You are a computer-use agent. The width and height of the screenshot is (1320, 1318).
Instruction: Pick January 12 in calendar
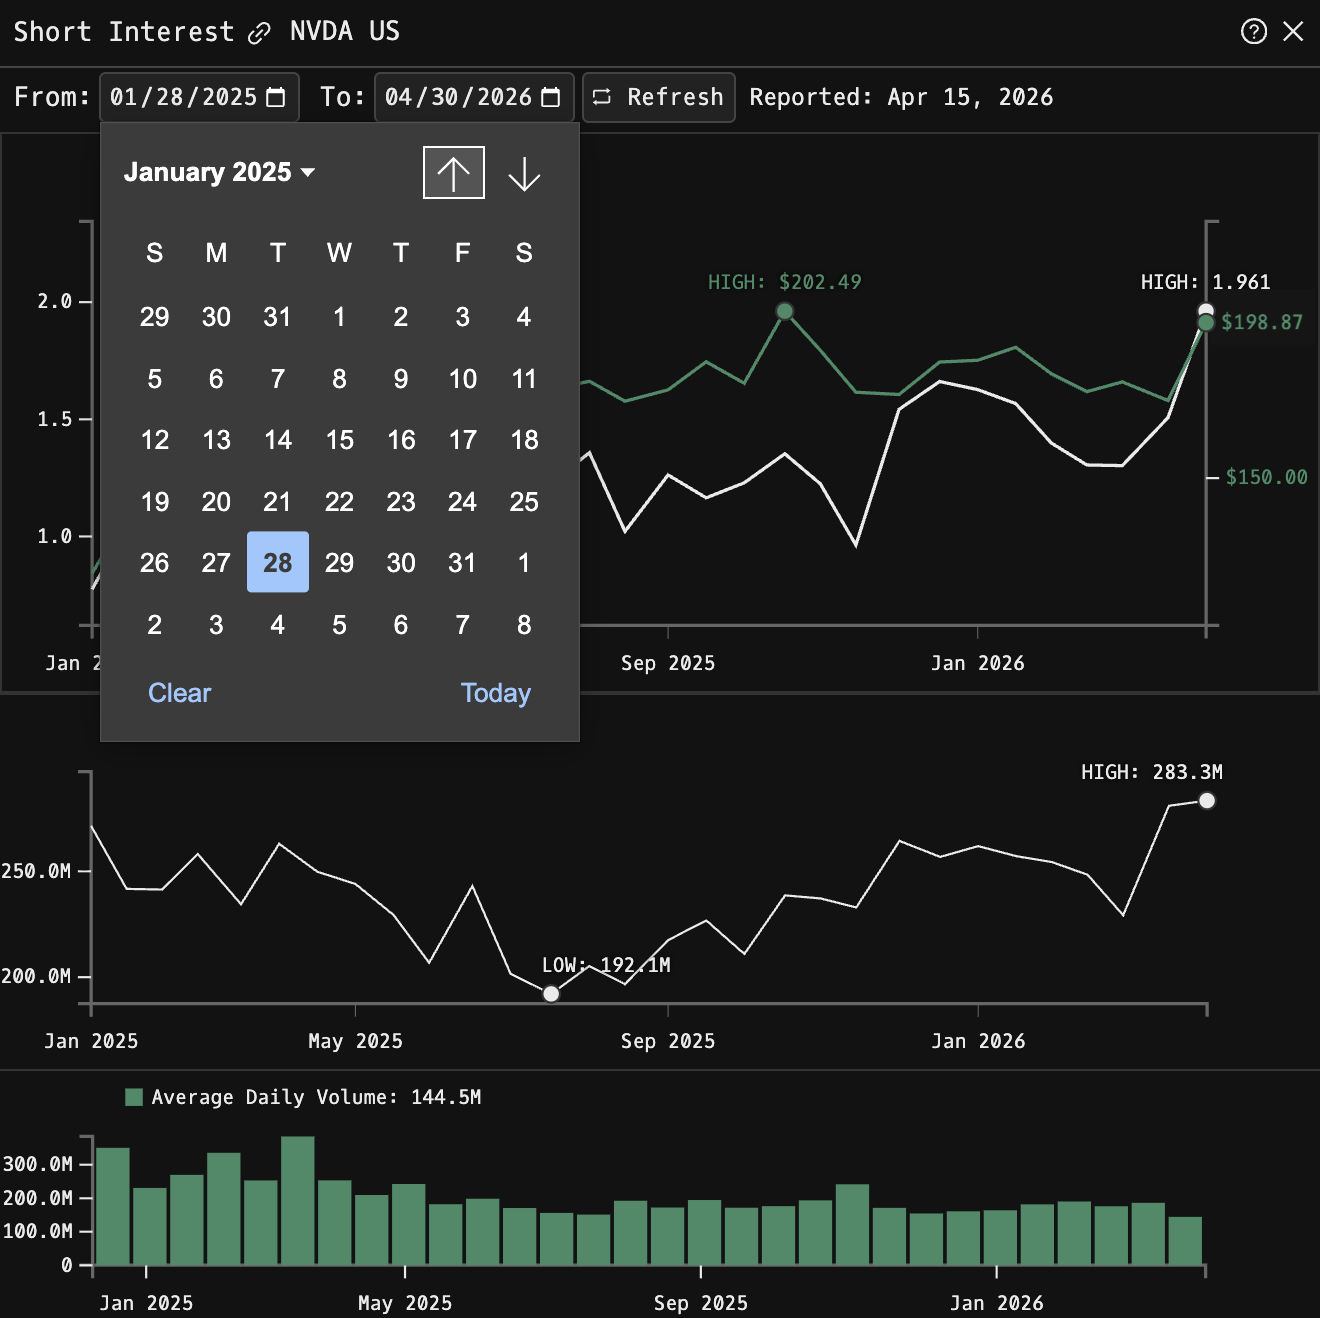(154, 440)
